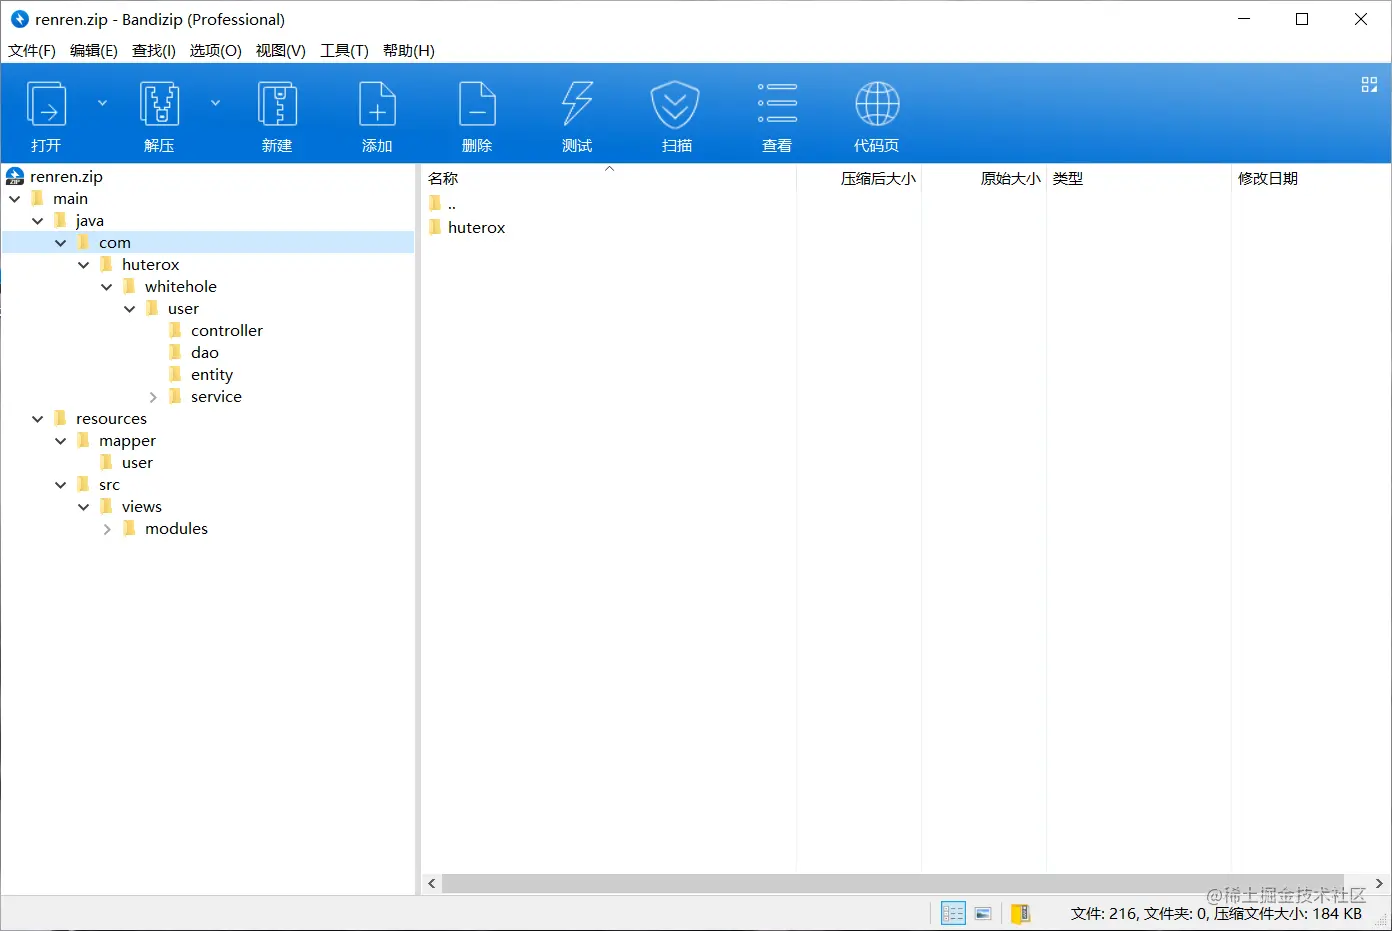1392x931 pixels.
Task: Click the renren.zip archive icon in tree
Action: (15, 177)
